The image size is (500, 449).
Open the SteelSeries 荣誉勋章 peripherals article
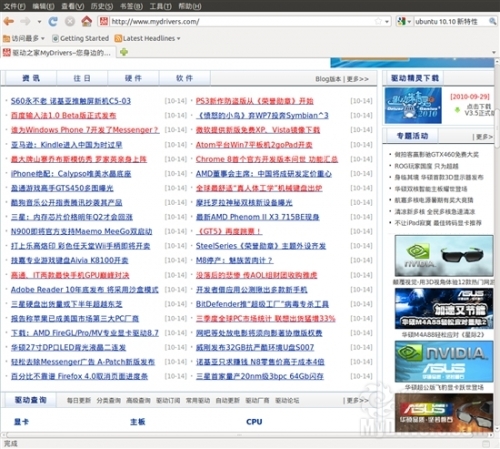click(261, 246)
